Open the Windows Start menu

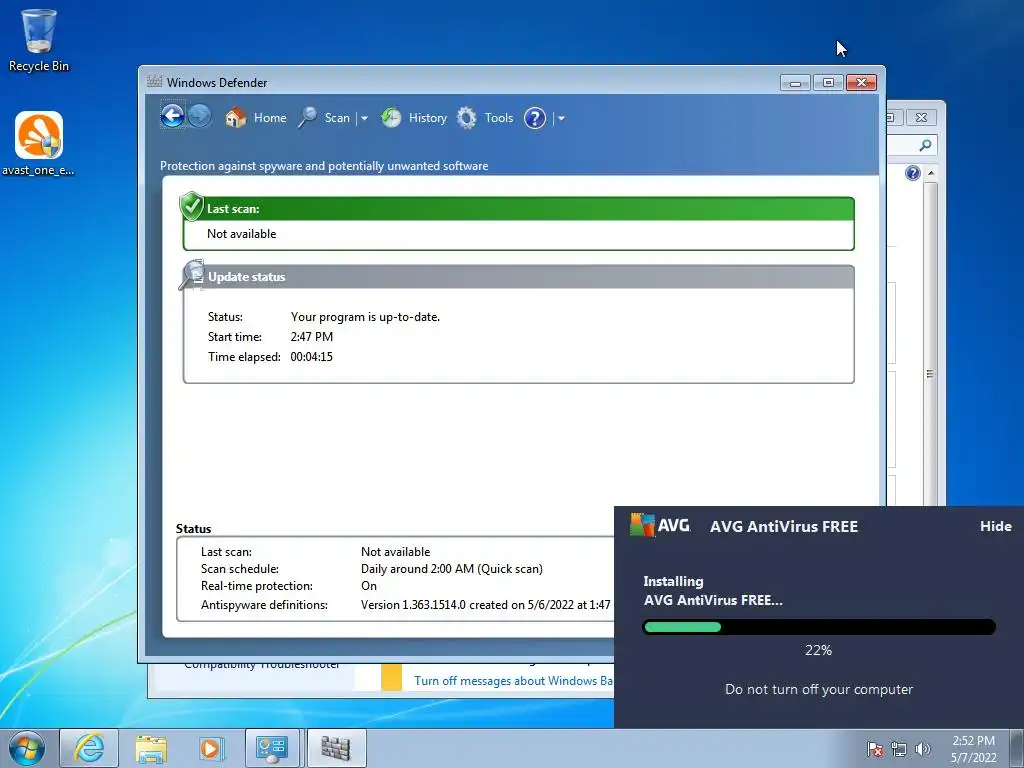tap(27, 748)
